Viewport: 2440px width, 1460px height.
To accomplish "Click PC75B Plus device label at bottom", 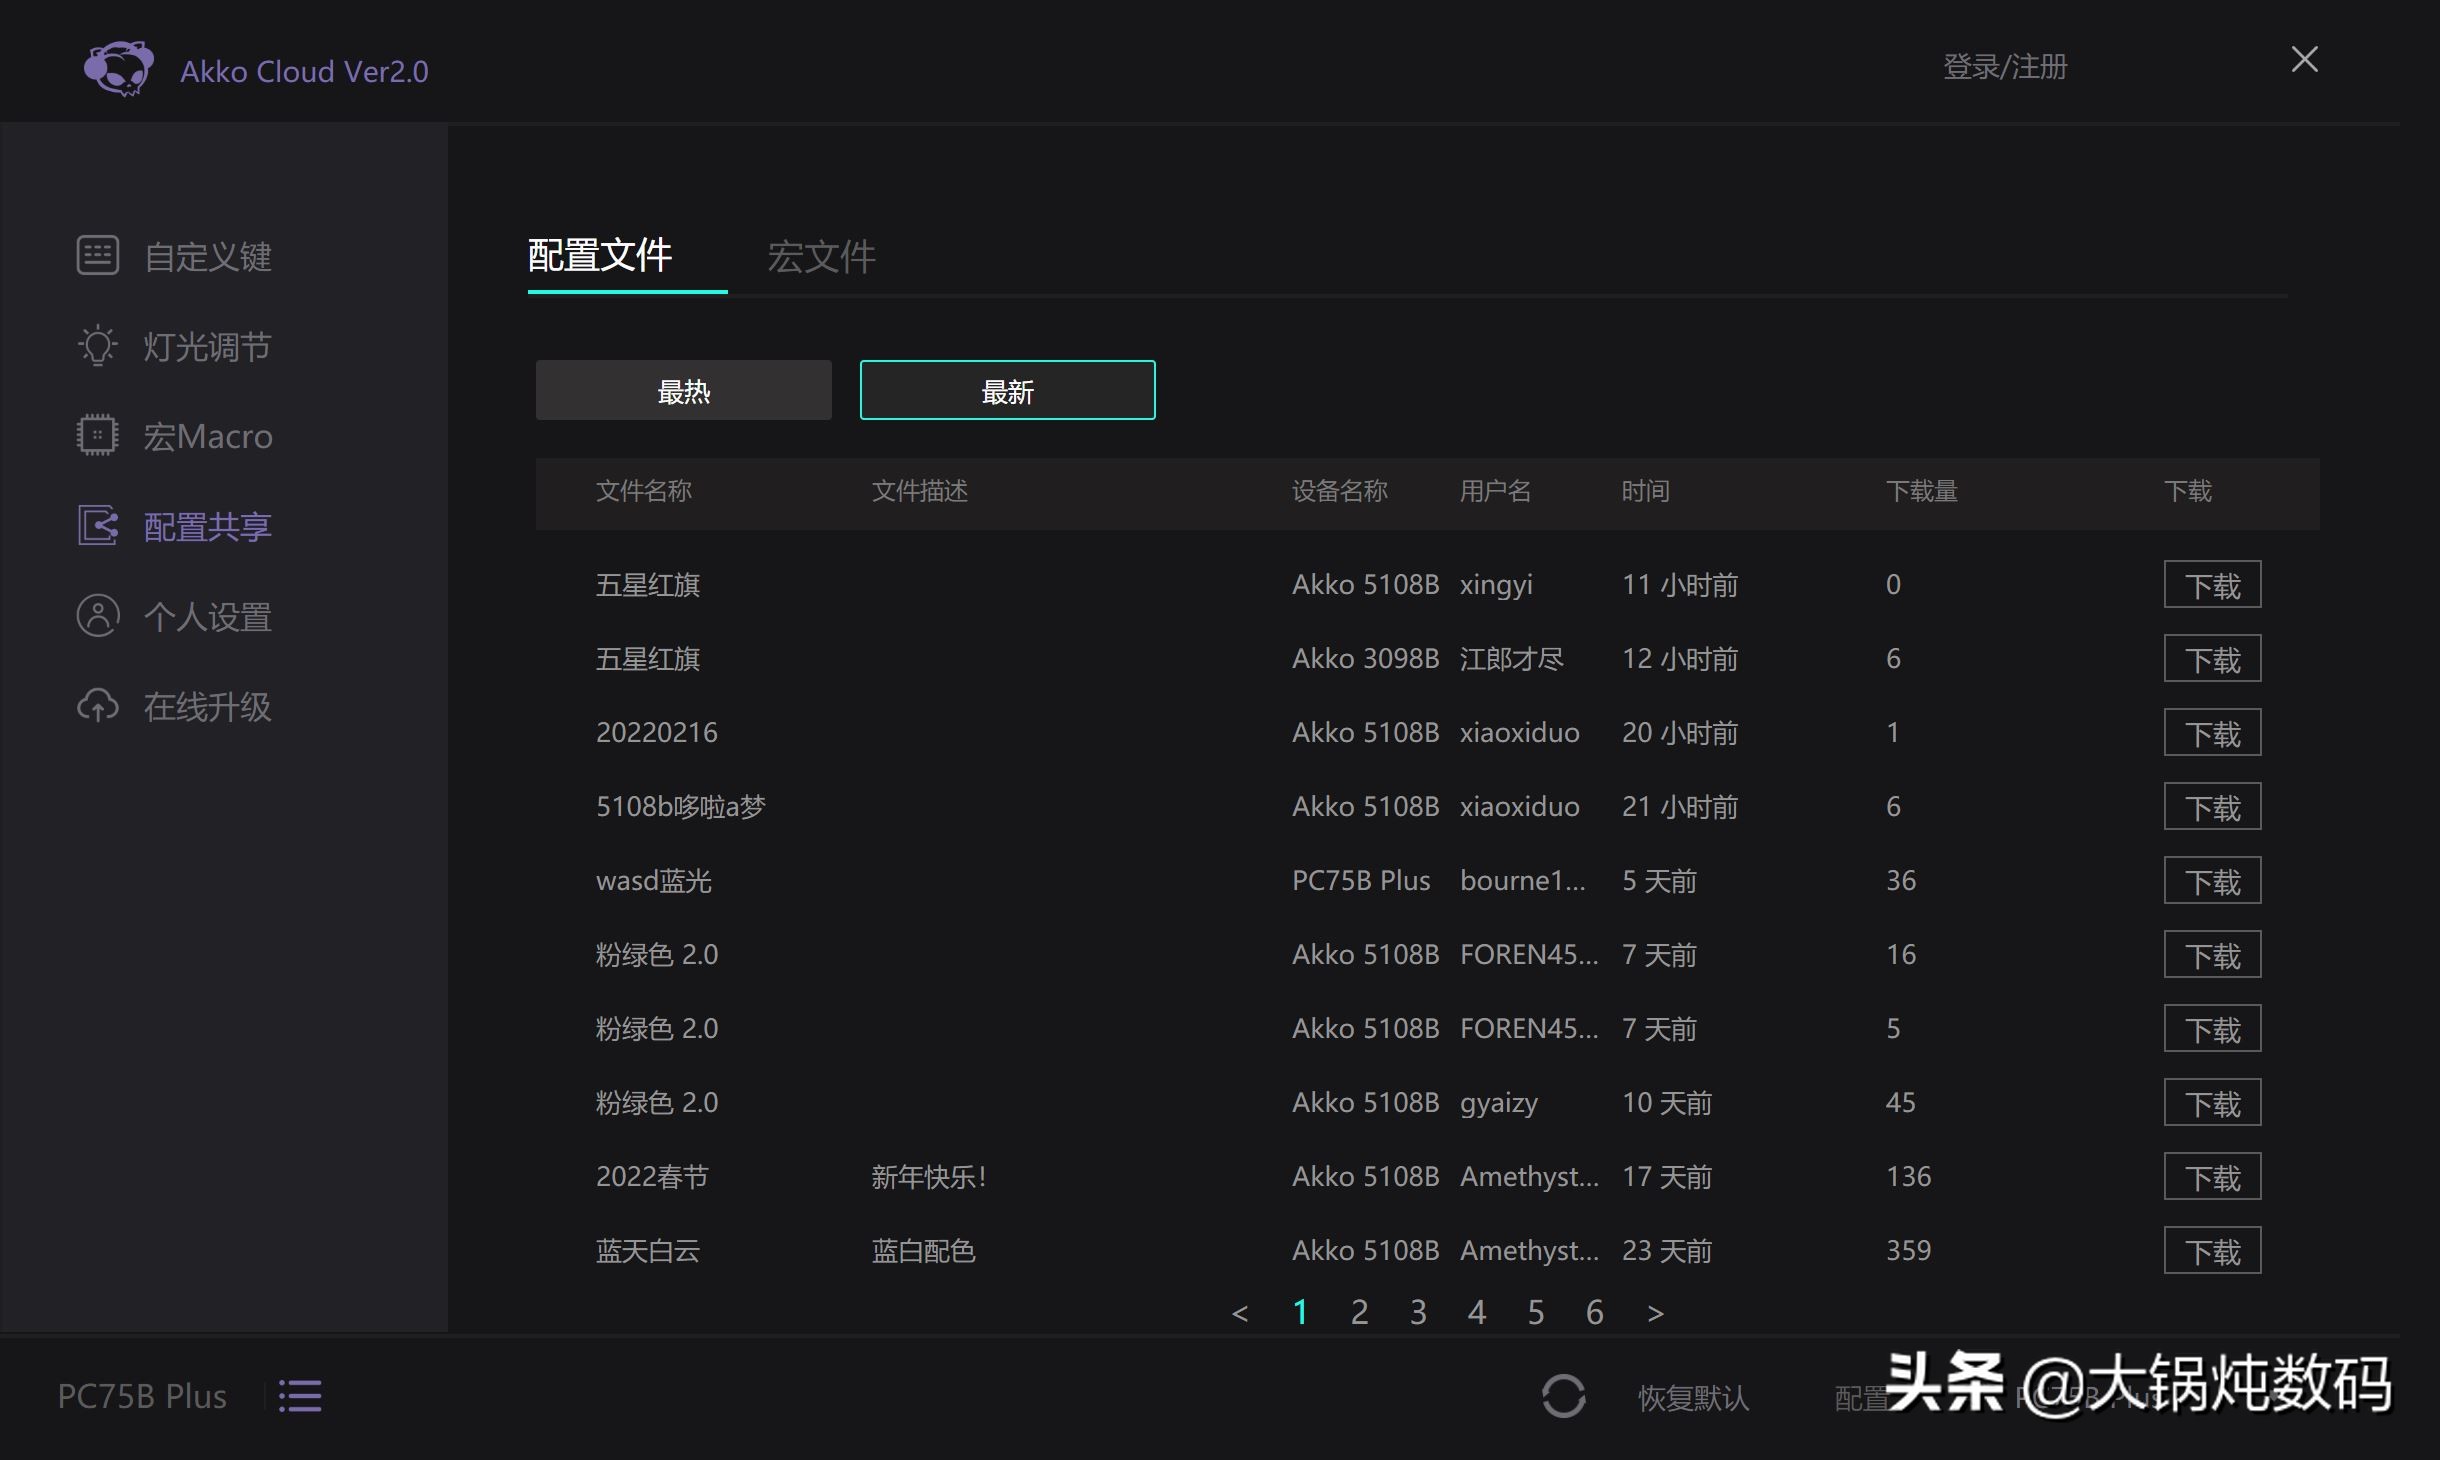I will click(142, 1396).
